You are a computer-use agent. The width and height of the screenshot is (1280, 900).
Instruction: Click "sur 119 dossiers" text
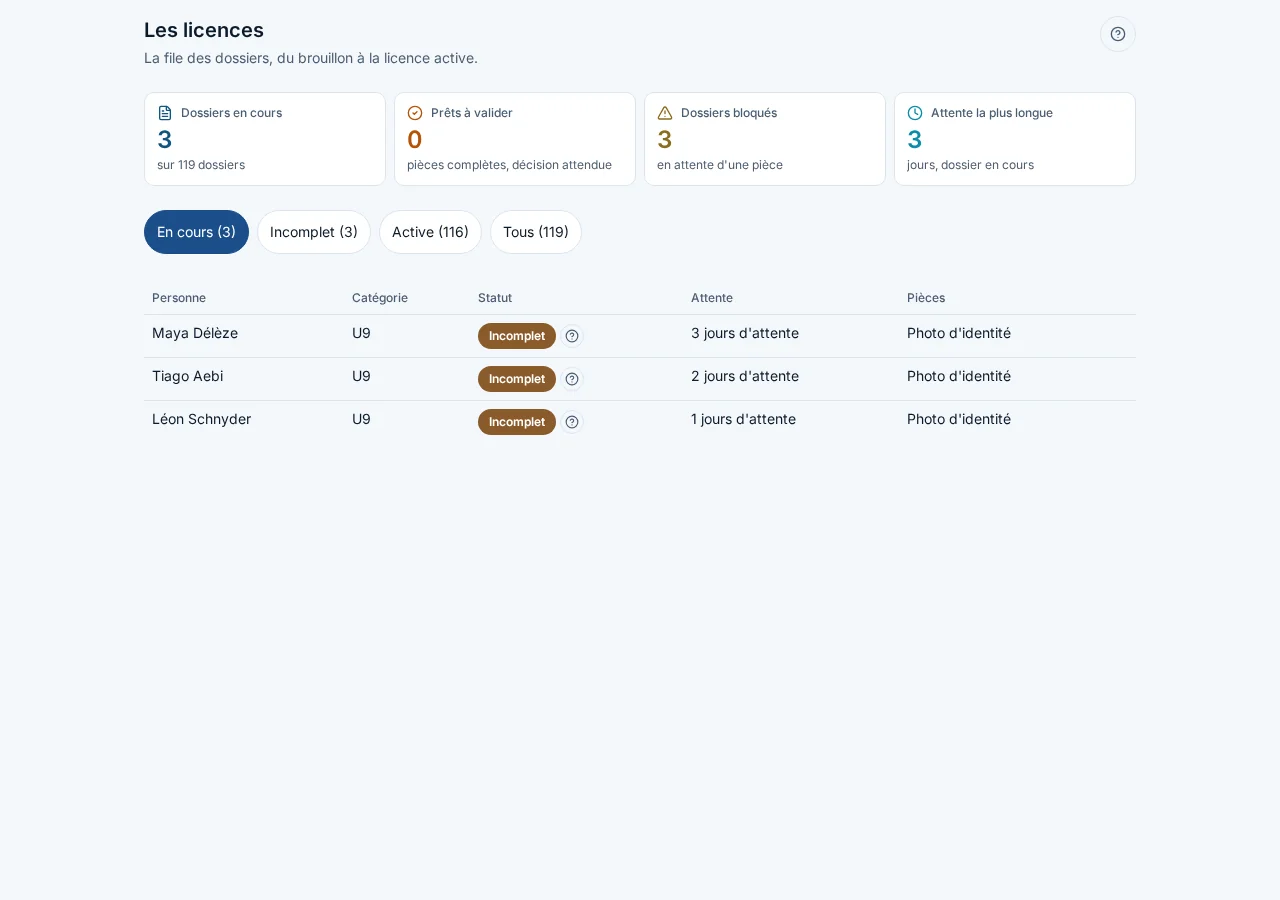(x=201, y=165)
